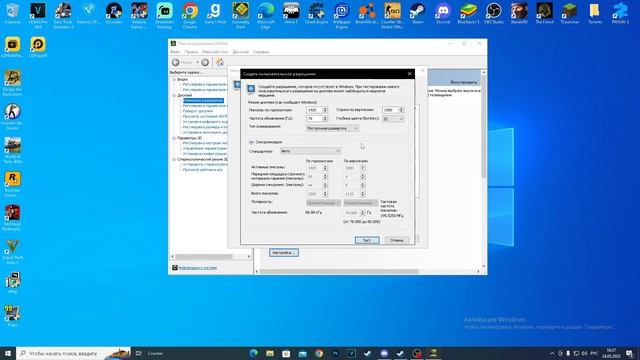640x360 pixels.
Task: Open Правка menu in NVIDIA panel
Action: [191, 52]
